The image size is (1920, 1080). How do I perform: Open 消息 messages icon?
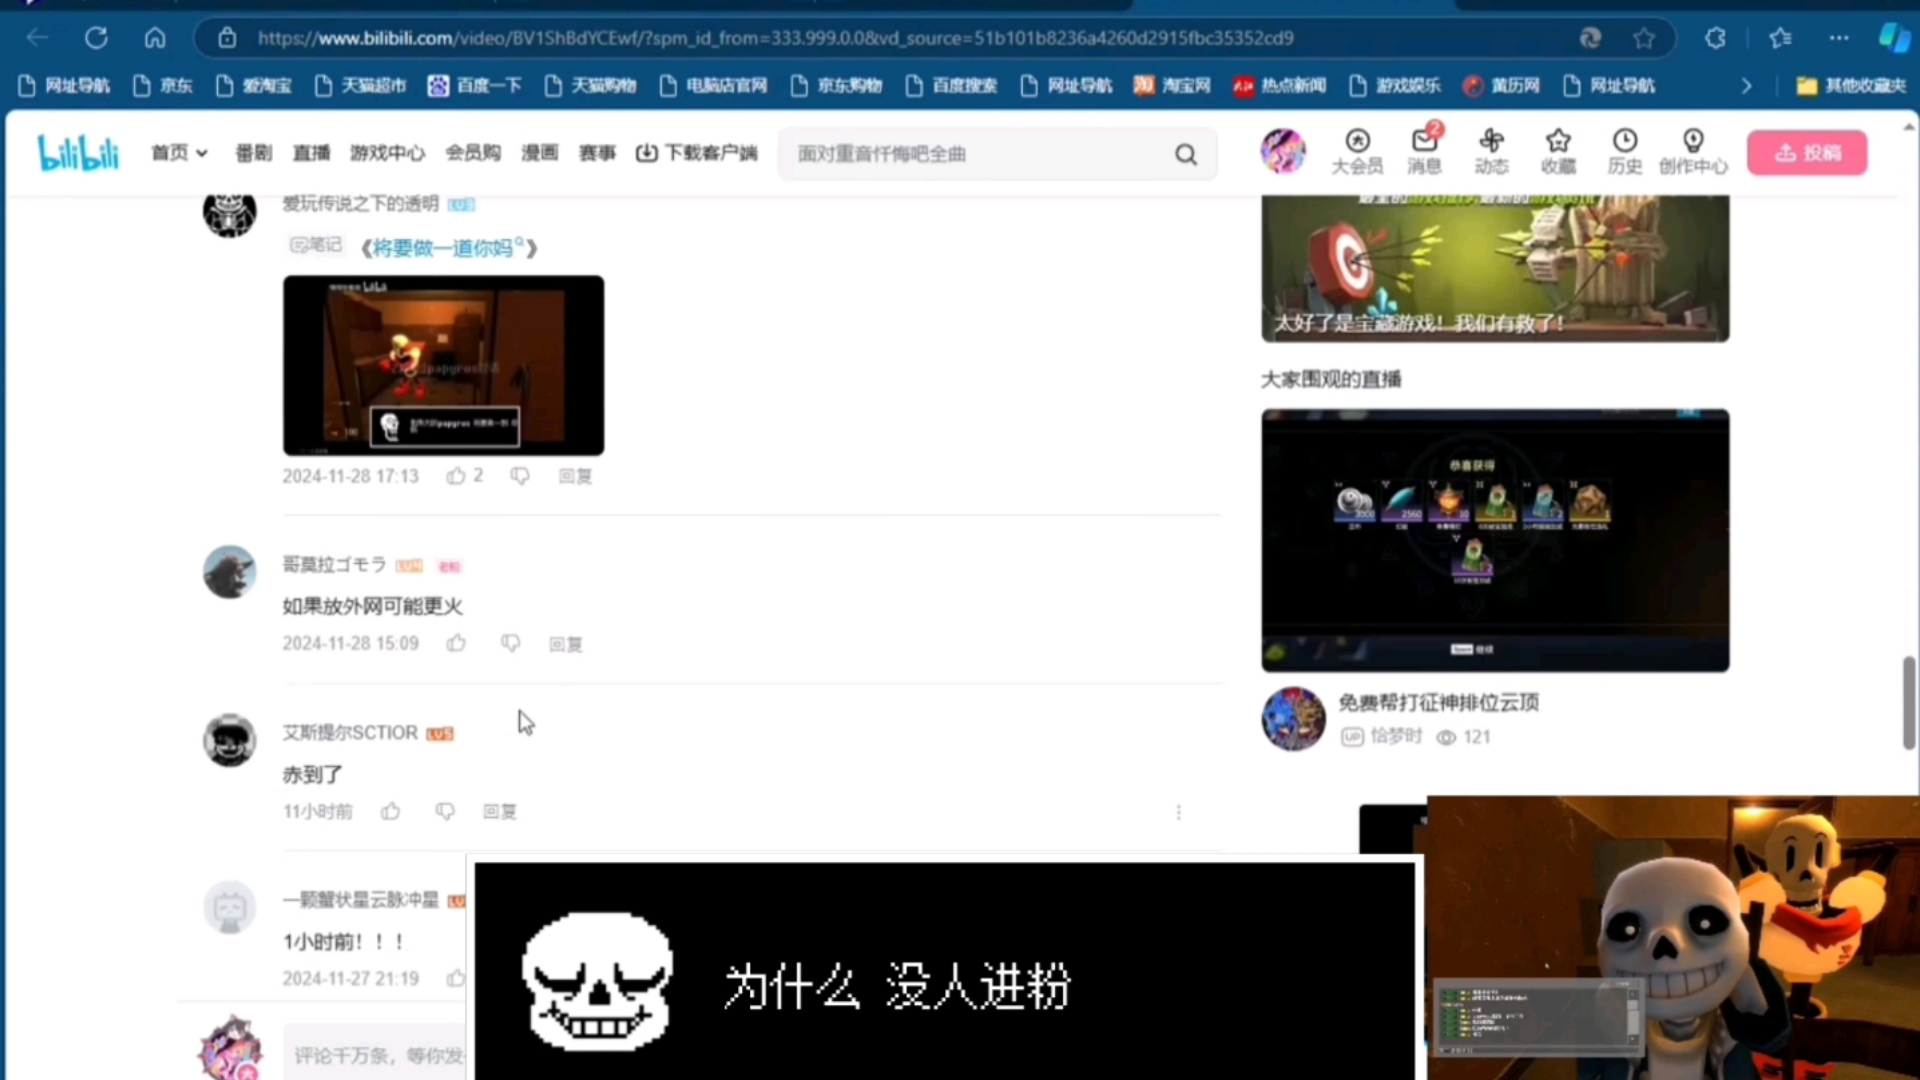click(1424, 152)
